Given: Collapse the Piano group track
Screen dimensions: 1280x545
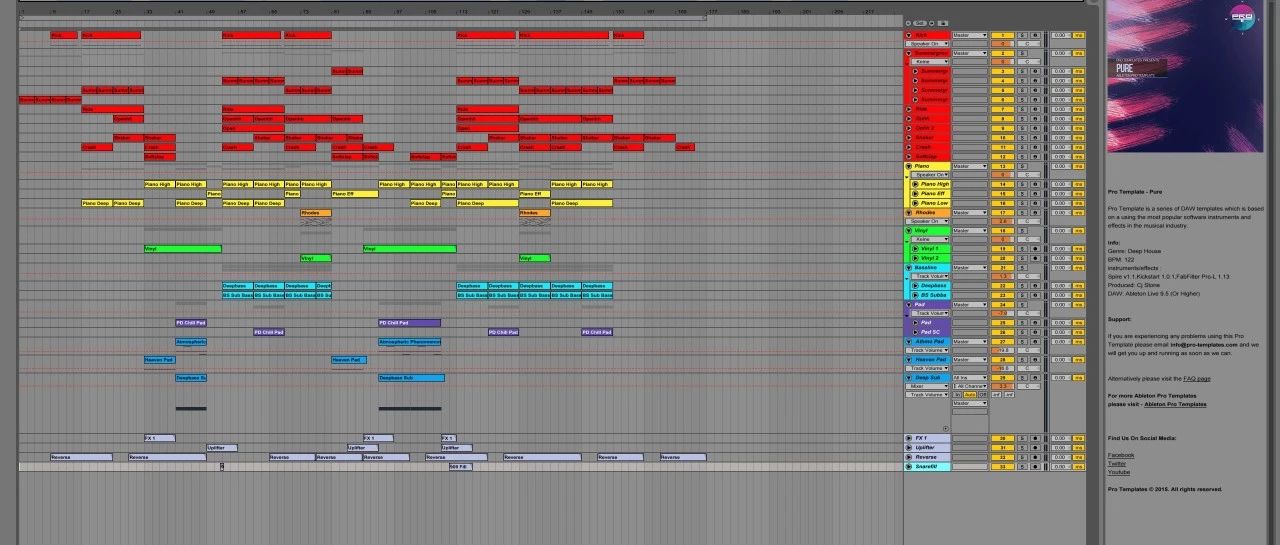Looking at the screenshot, I should (908, 166).
